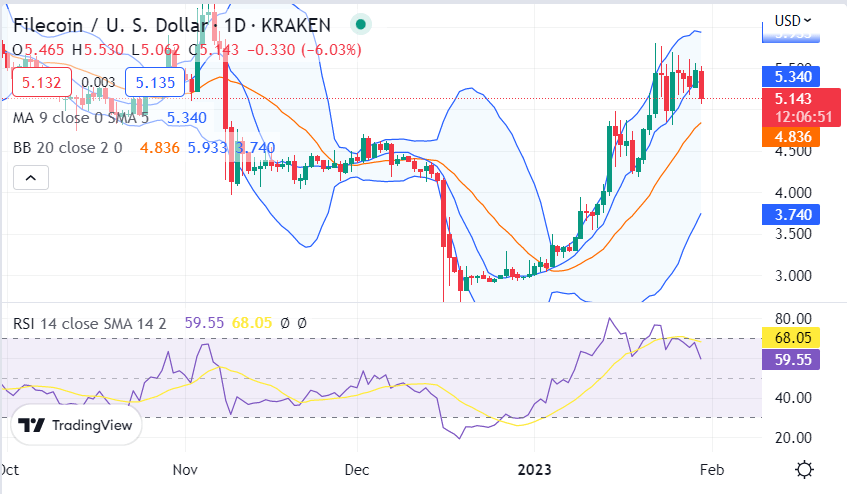Click the red 5.132 sell price button
The height and width of the screenshot is (494, 847).
(x=42, y=83)
